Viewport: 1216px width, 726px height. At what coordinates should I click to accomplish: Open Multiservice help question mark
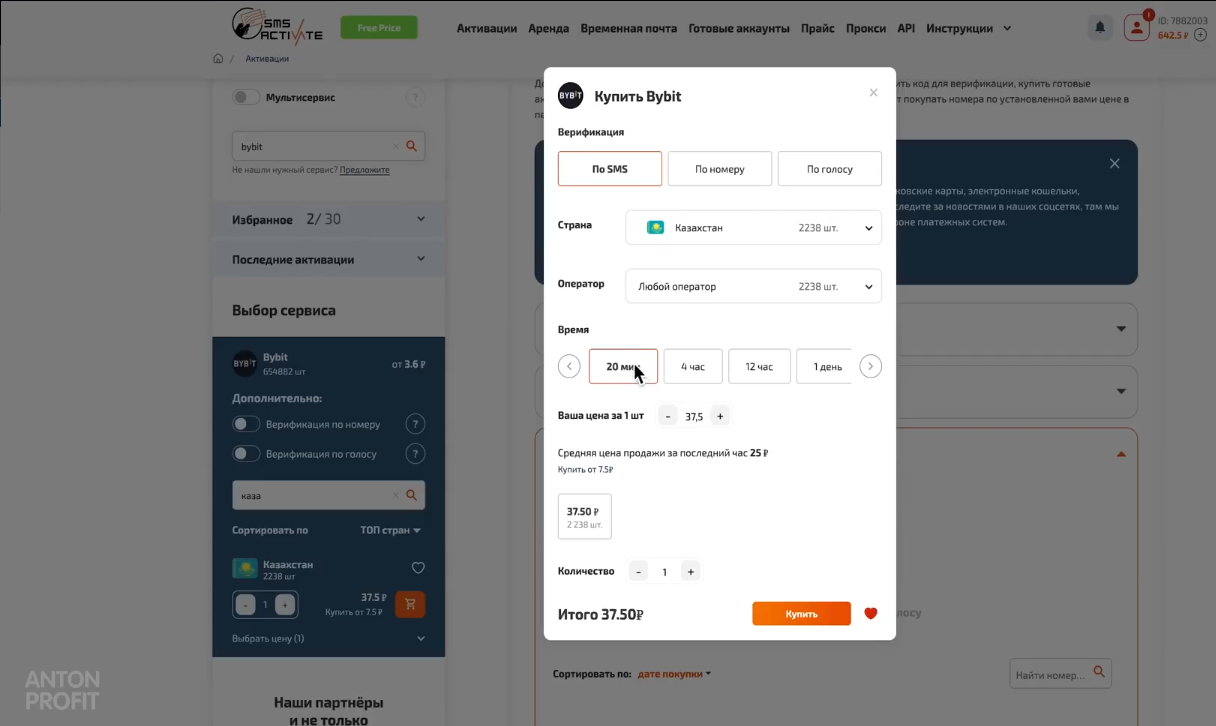click(415, 97)
